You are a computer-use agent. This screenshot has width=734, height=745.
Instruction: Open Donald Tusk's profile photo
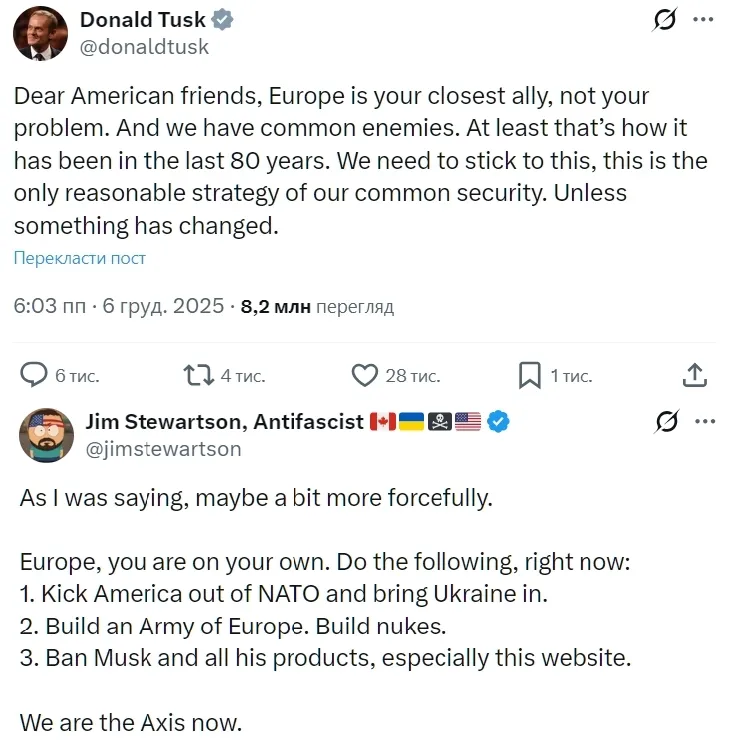40,33
